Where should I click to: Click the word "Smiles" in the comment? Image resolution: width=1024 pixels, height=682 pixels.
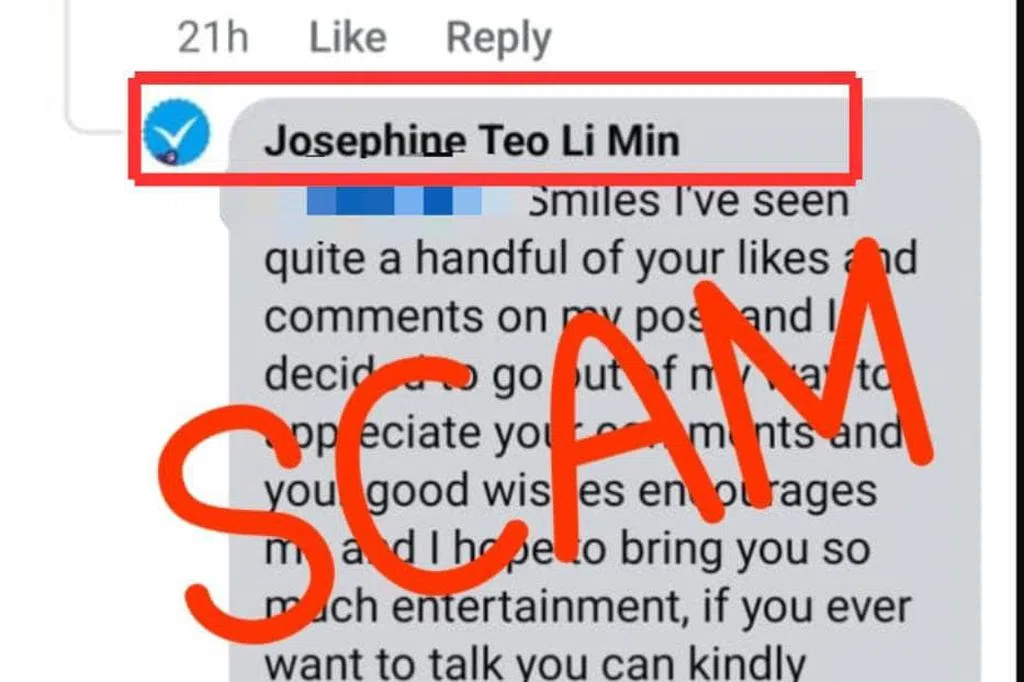pyautogui.click(x=594, y=201)
